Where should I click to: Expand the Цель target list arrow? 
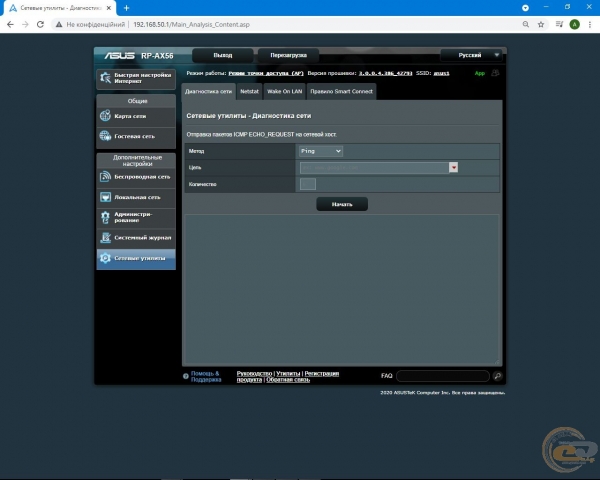[453, 167]
